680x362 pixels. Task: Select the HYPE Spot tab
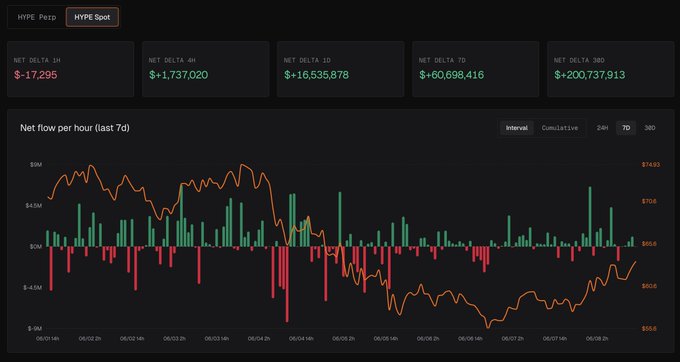92,17
